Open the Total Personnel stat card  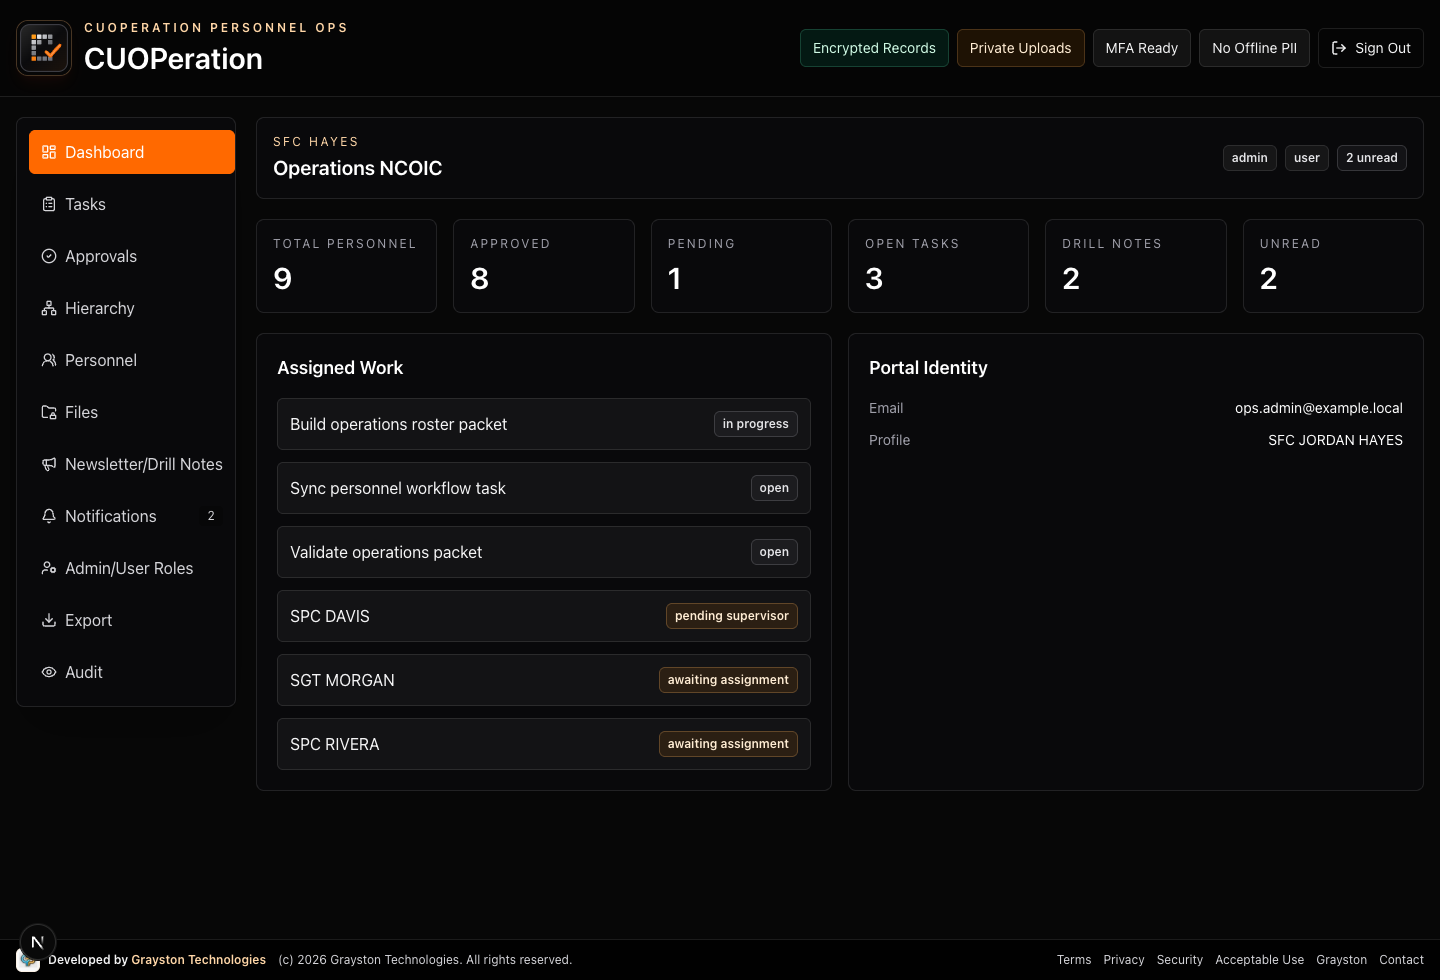[346, 266]
